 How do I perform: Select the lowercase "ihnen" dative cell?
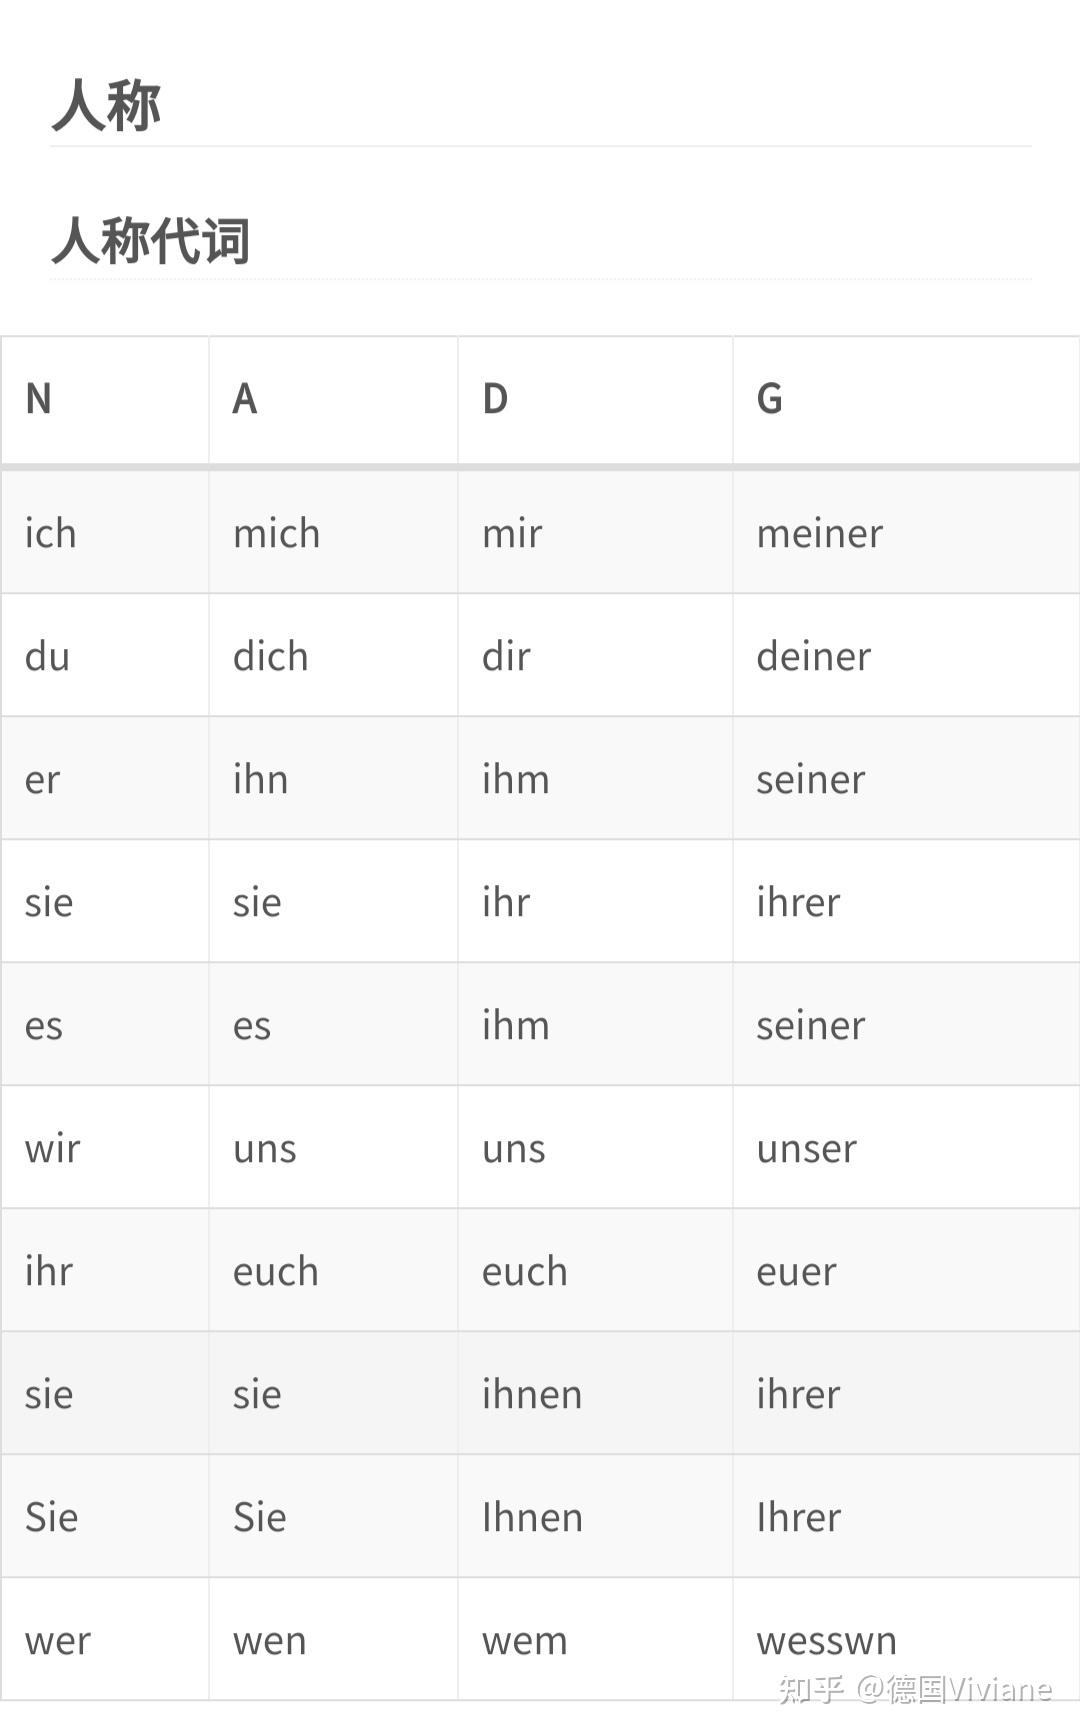click(x=532, y=1394)
